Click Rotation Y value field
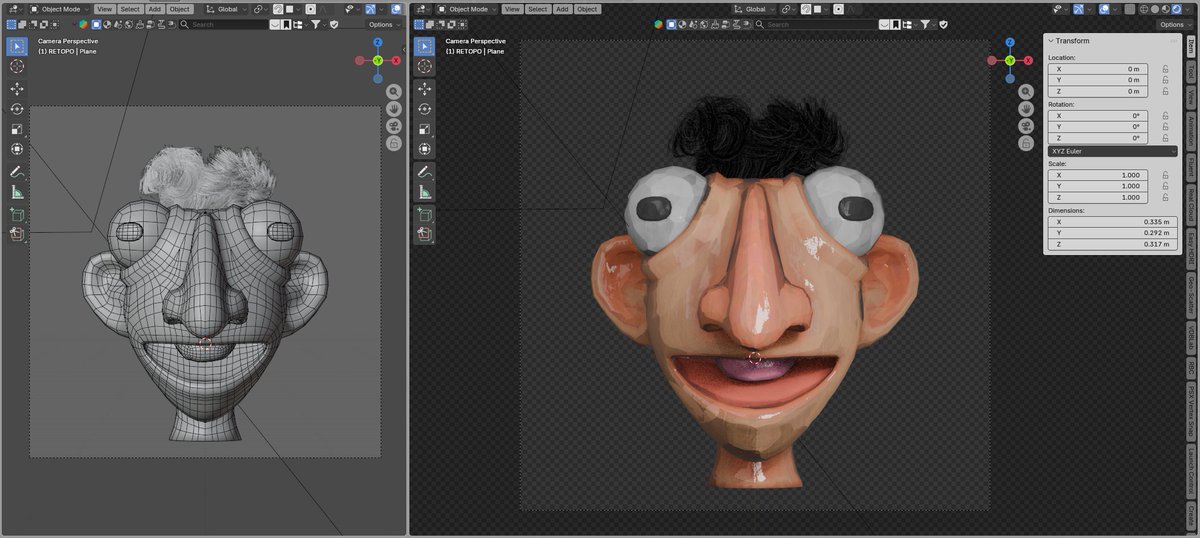This screenshot has height=538, width=1200. click(1098, 127)
